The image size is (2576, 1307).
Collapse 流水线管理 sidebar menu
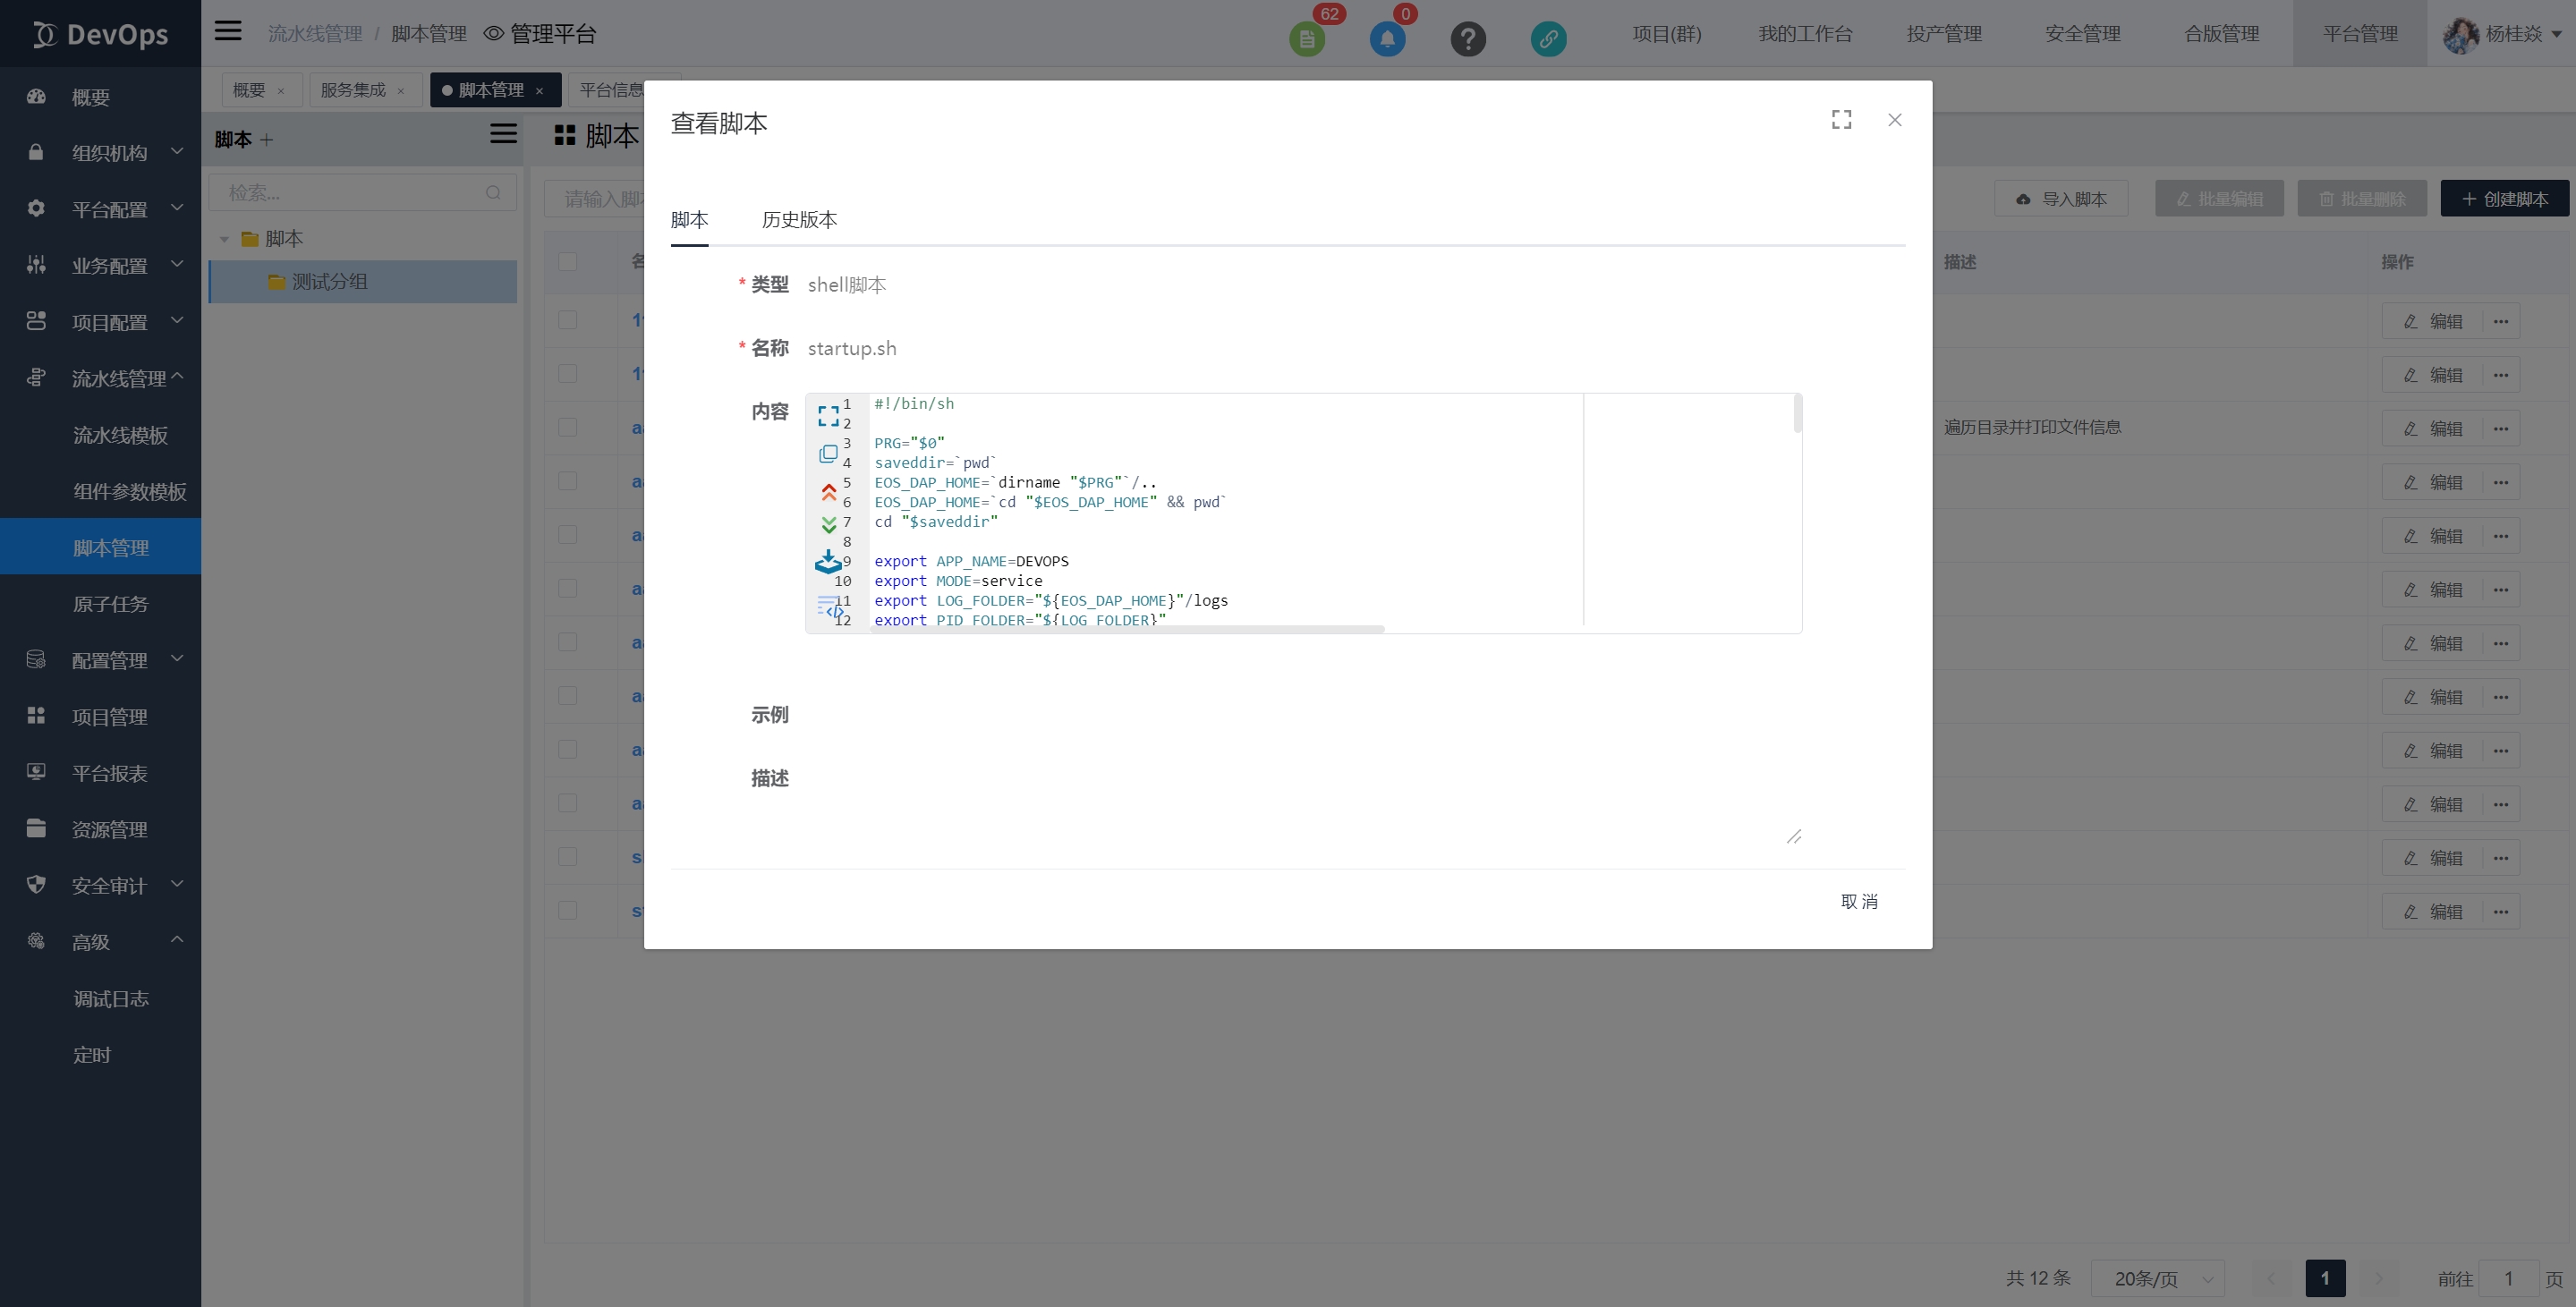tap(118, 378)
